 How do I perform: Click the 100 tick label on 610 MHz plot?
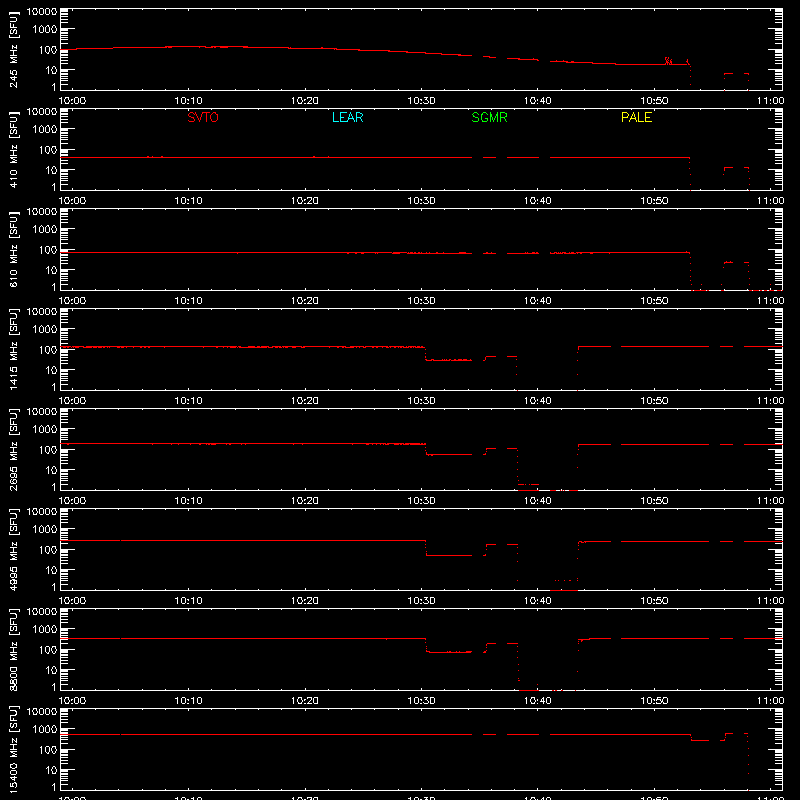tap(48, 250)
